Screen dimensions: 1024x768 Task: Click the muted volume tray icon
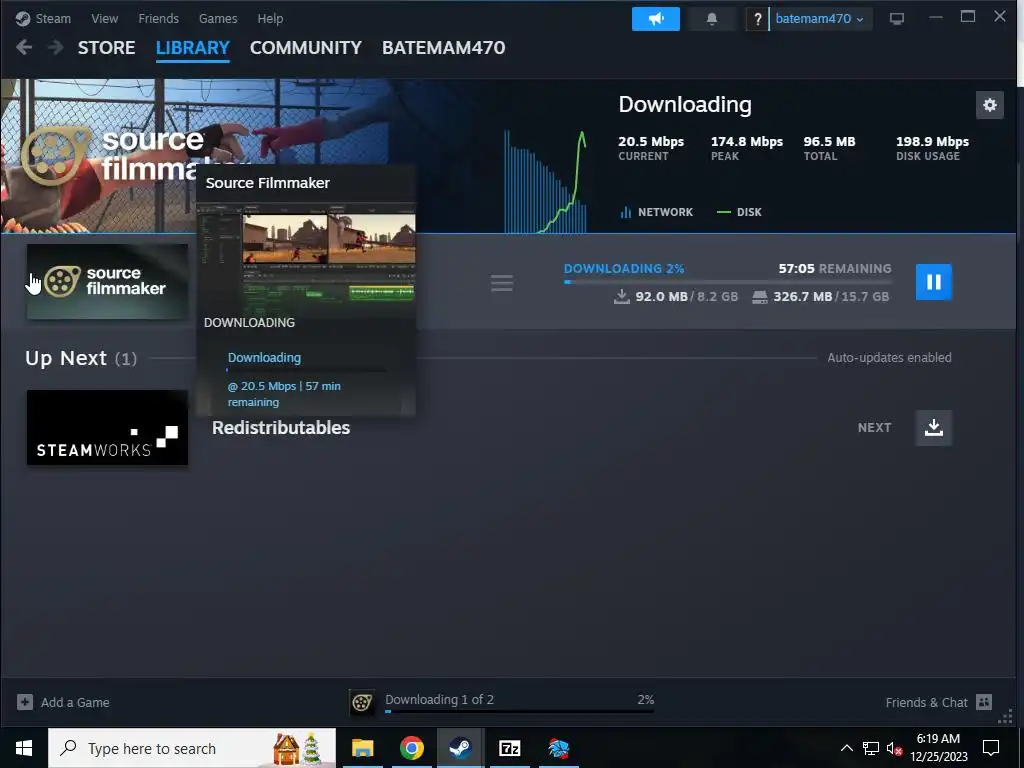[x=894, y=748]
